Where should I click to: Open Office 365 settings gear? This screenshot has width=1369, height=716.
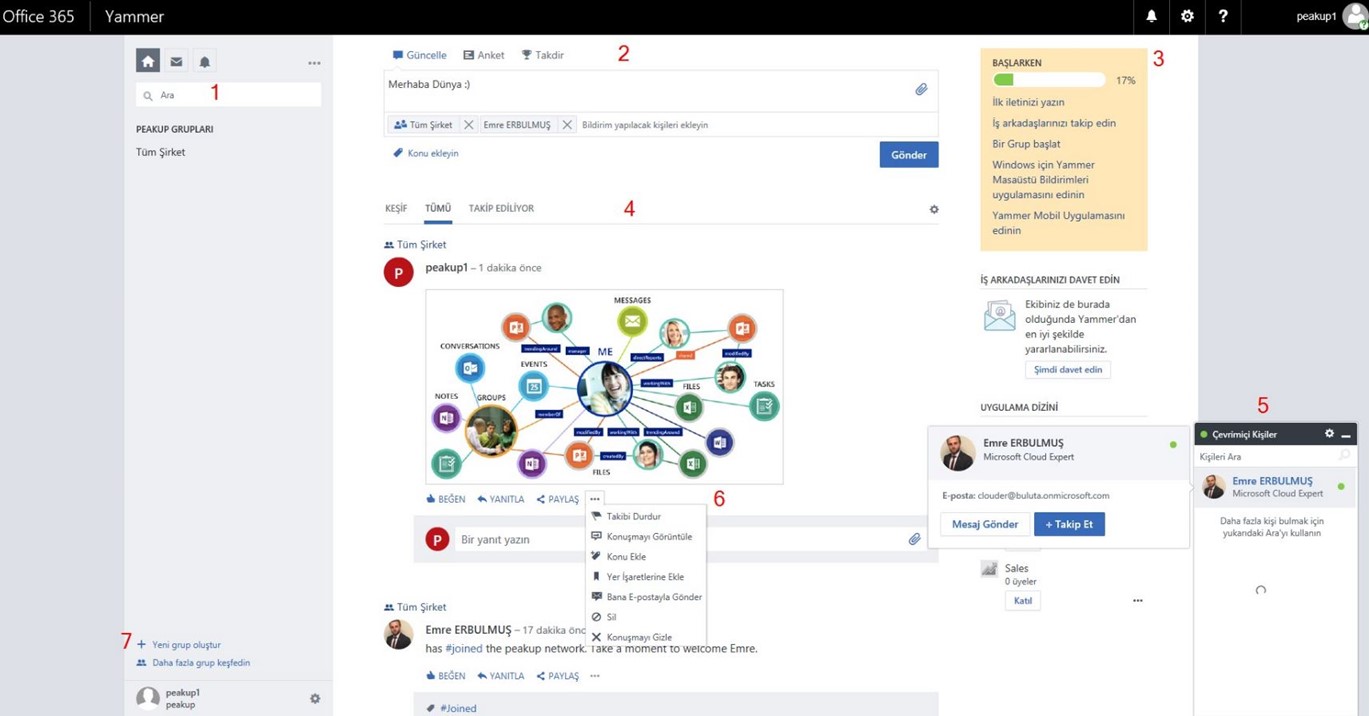(1187, 17)
